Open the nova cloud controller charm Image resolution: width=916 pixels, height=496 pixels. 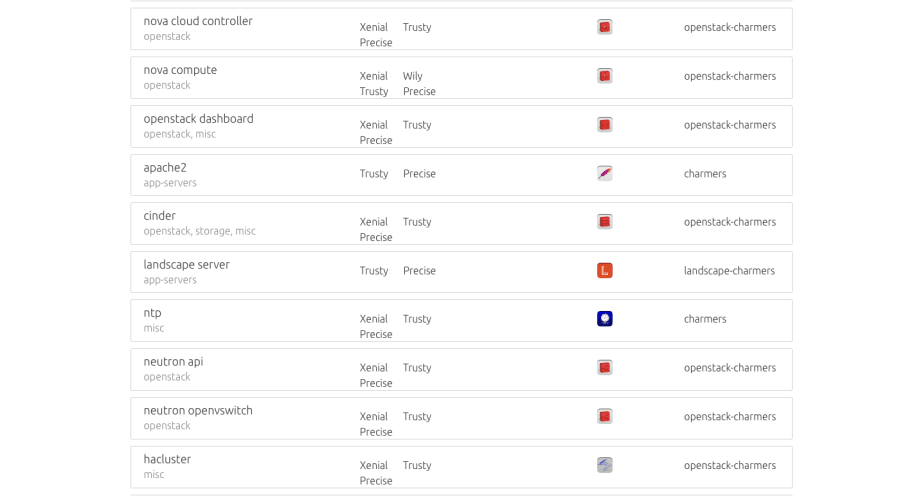click(x=198, y=21)
